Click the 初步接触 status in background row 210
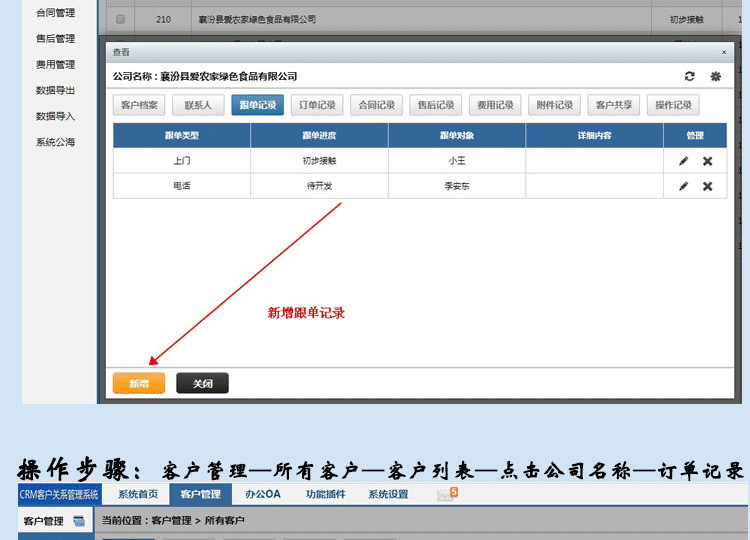This screenshot has height=540, width=750. tap(686, 19)
